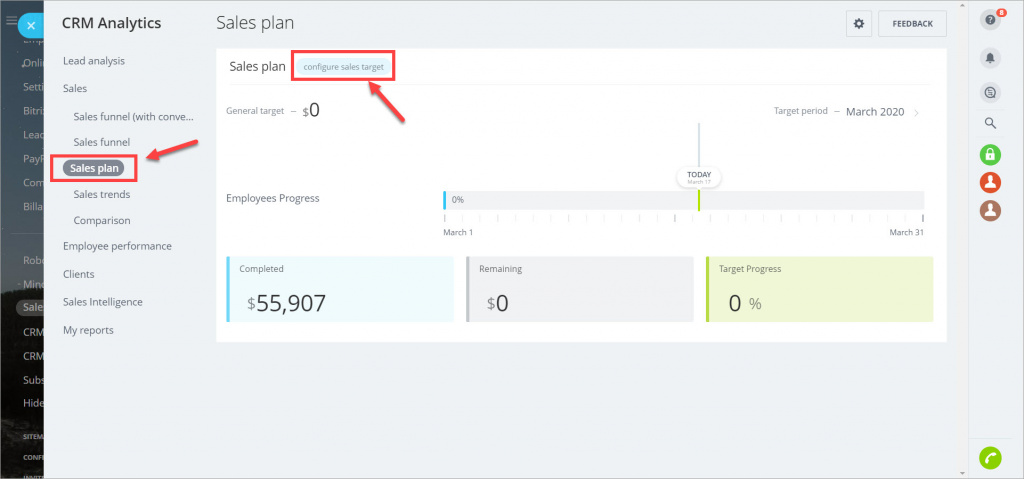Screen dimensions: 1024x479
Task: Toggle the hamburger main menu icon
Action: pyautogui.click(x=11, y=20)
